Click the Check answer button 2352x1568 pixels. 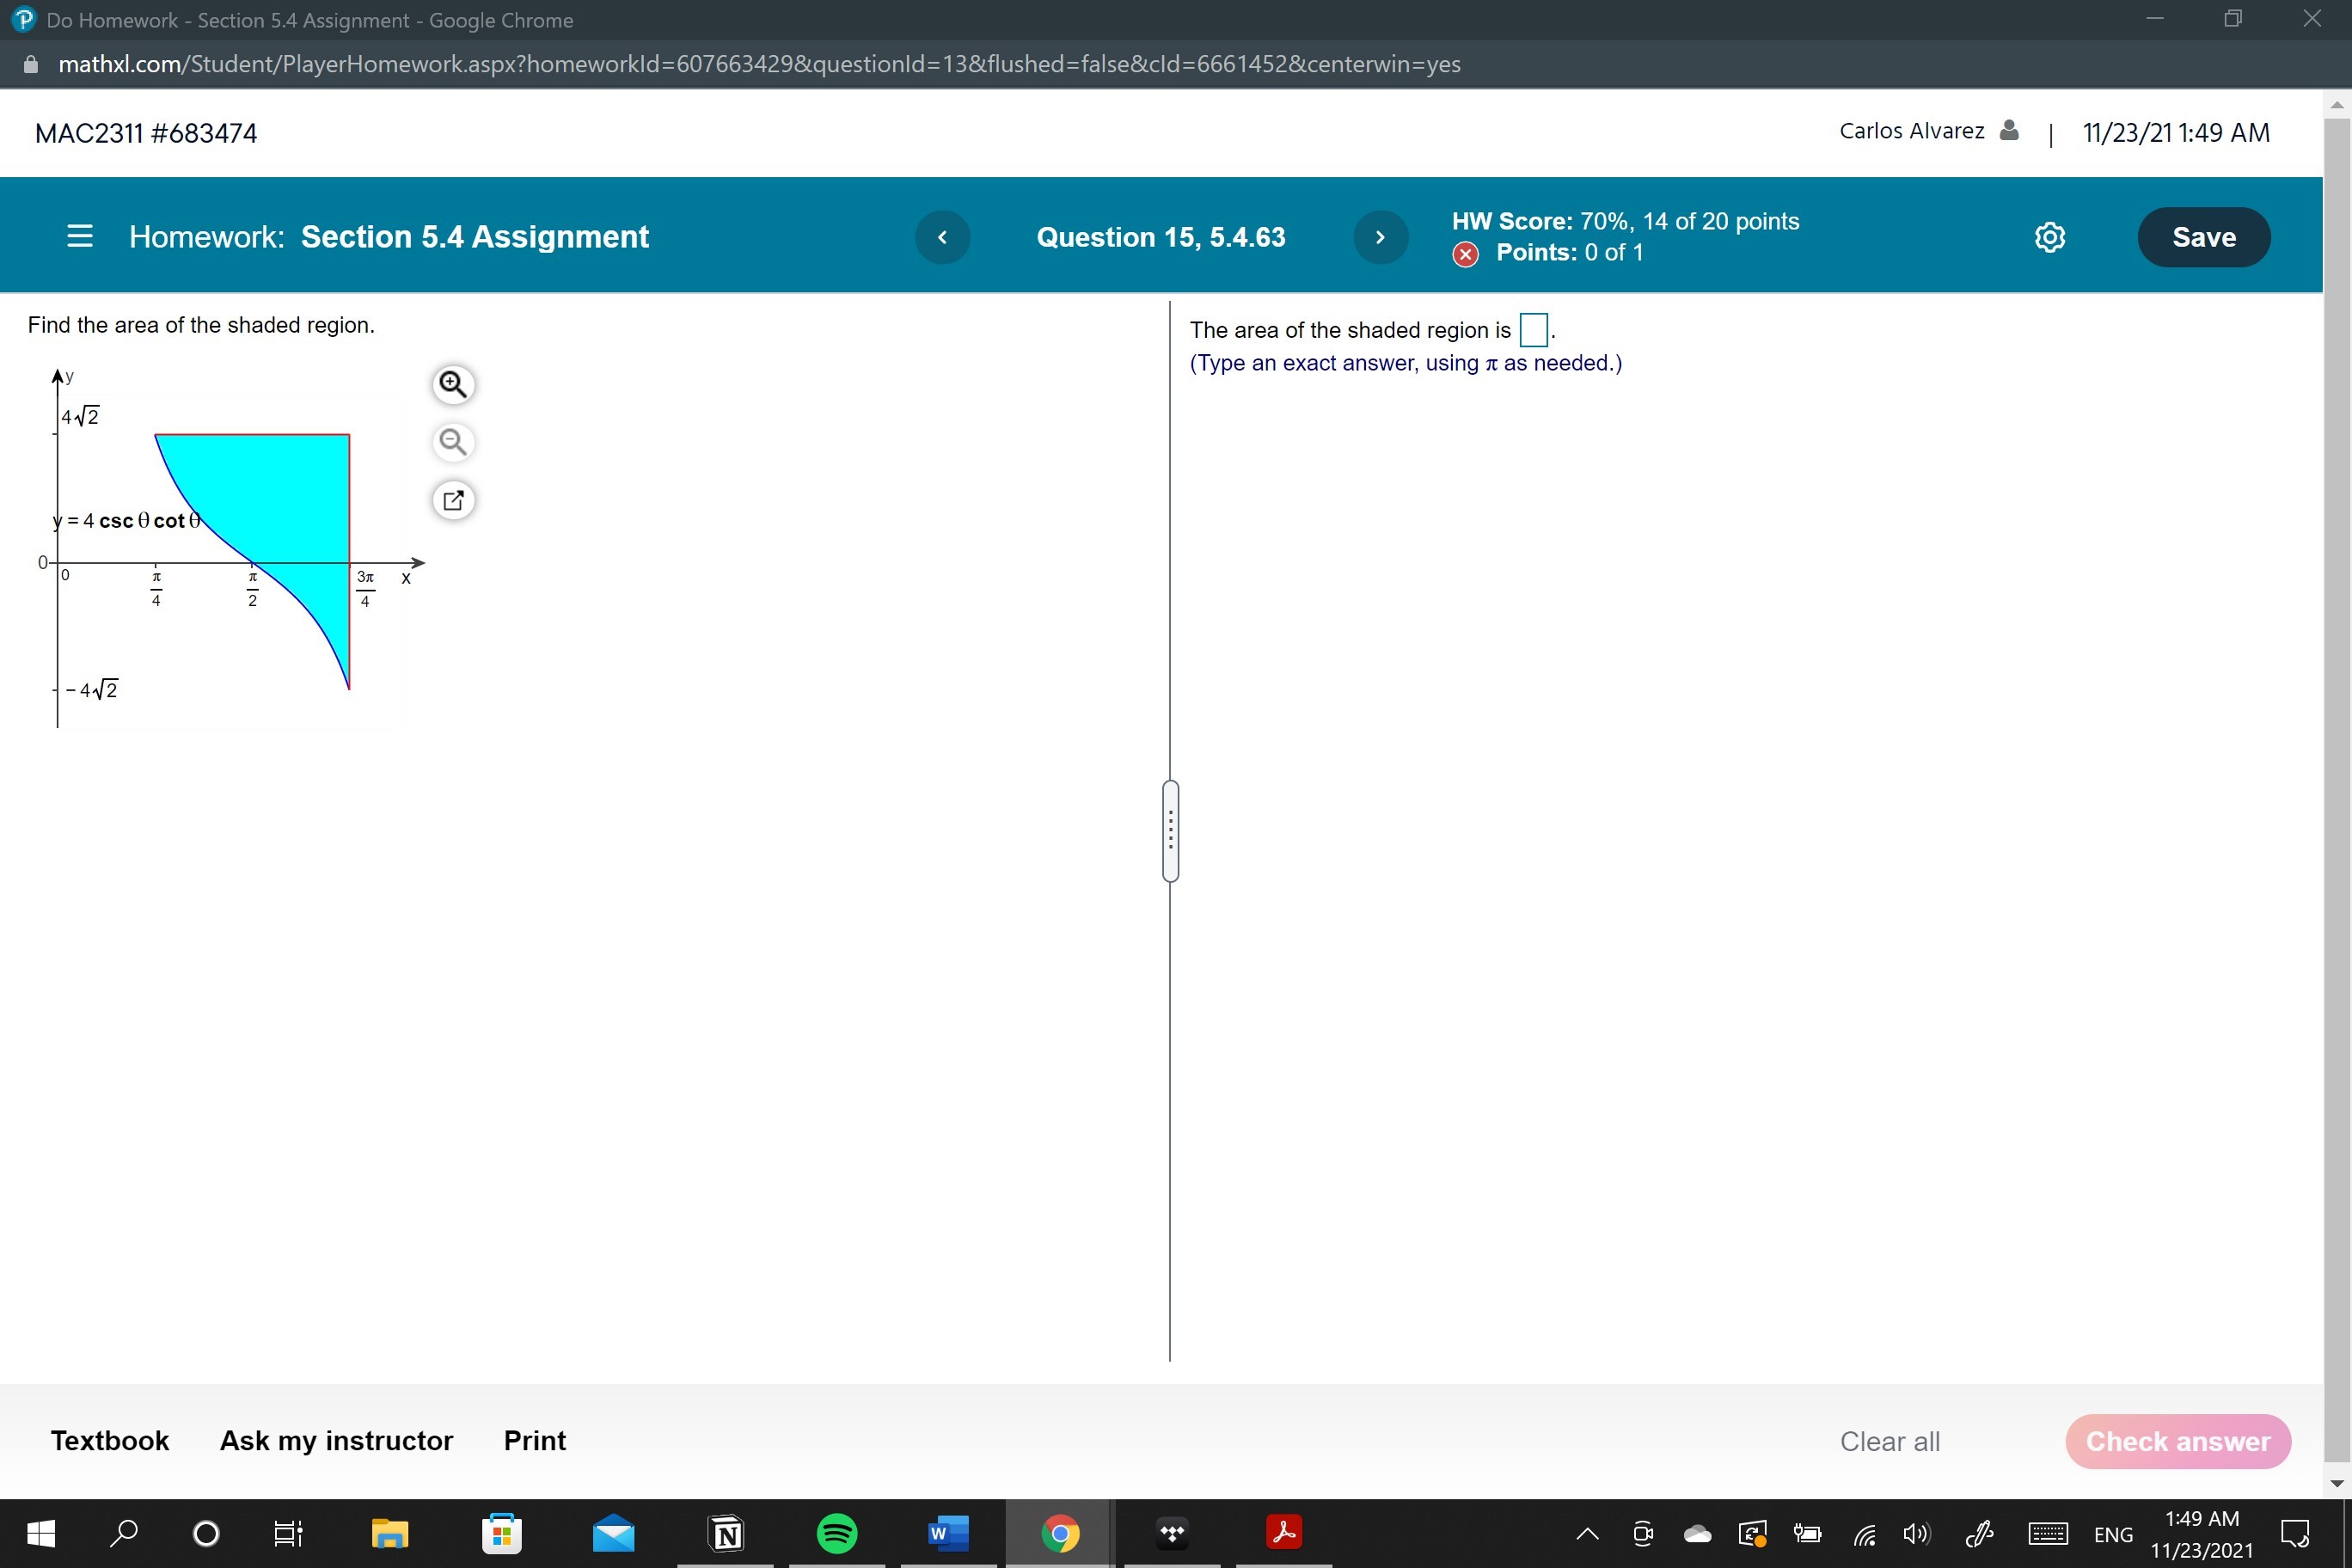2178,1441
